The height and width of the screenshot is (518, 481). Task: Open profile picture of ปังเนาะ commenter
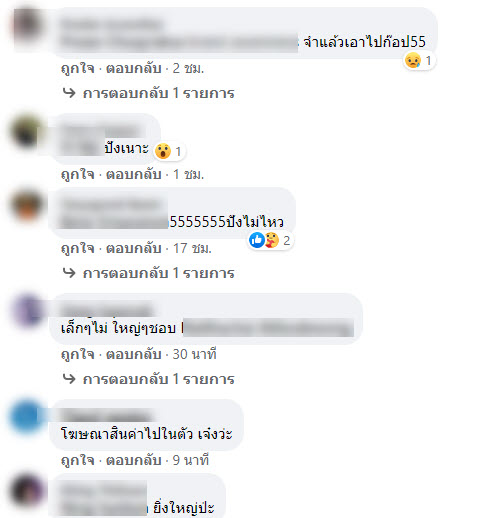click(x=27, y=132)
